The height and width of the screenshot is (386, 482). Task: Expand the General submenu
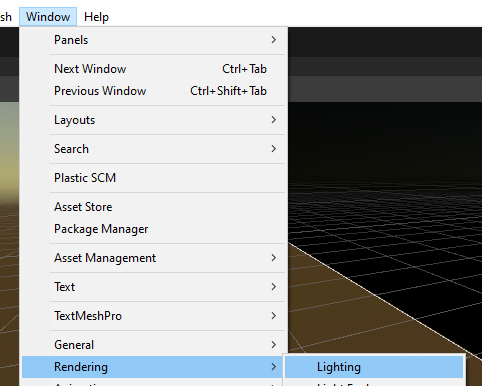point(154,345)
